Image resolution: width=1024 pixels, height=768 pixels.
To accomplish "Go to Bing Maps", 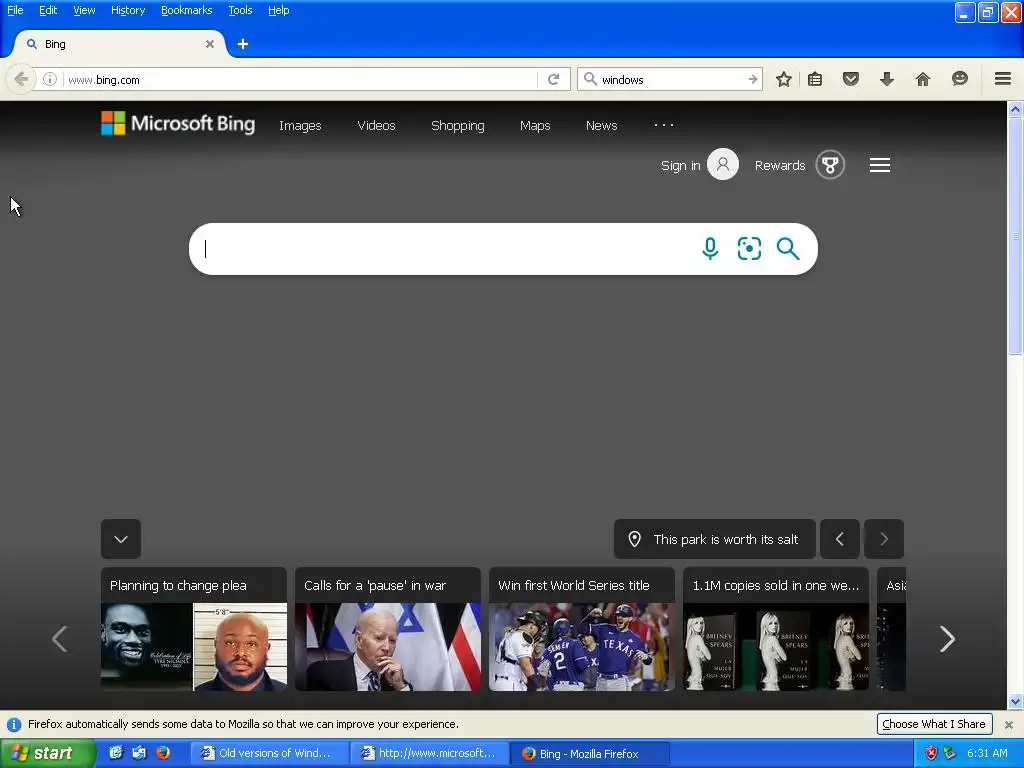I will (x=535, y=125).
